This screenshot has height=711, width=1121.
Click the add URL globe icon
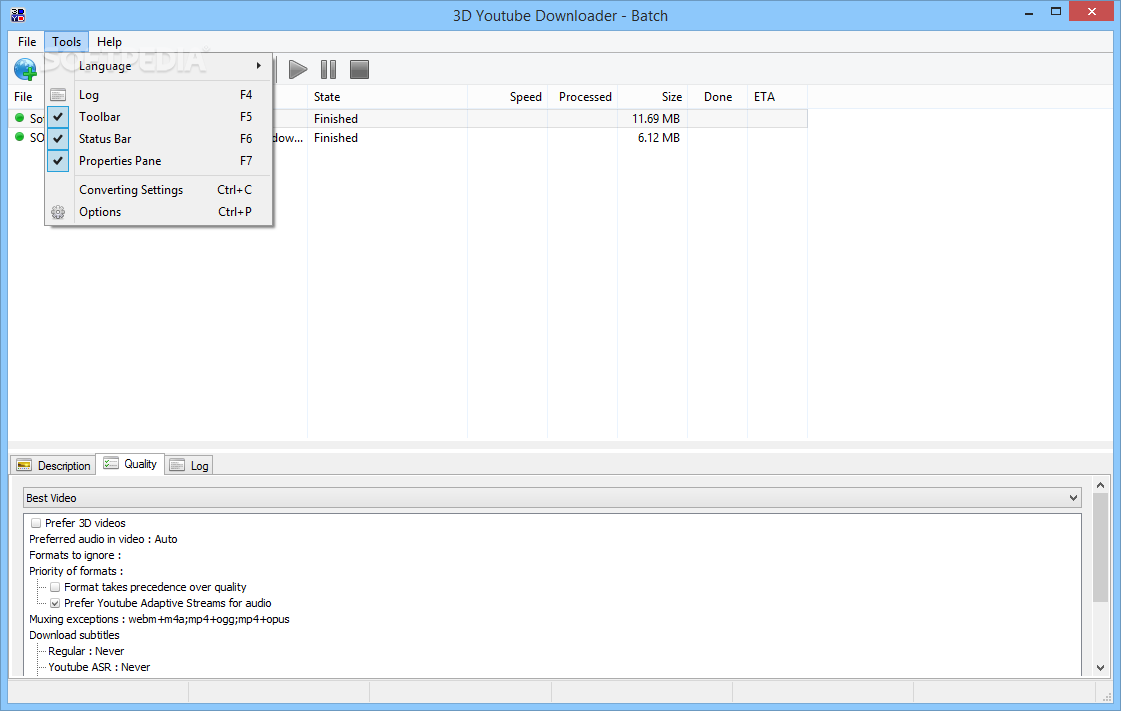tap(25, 69)
